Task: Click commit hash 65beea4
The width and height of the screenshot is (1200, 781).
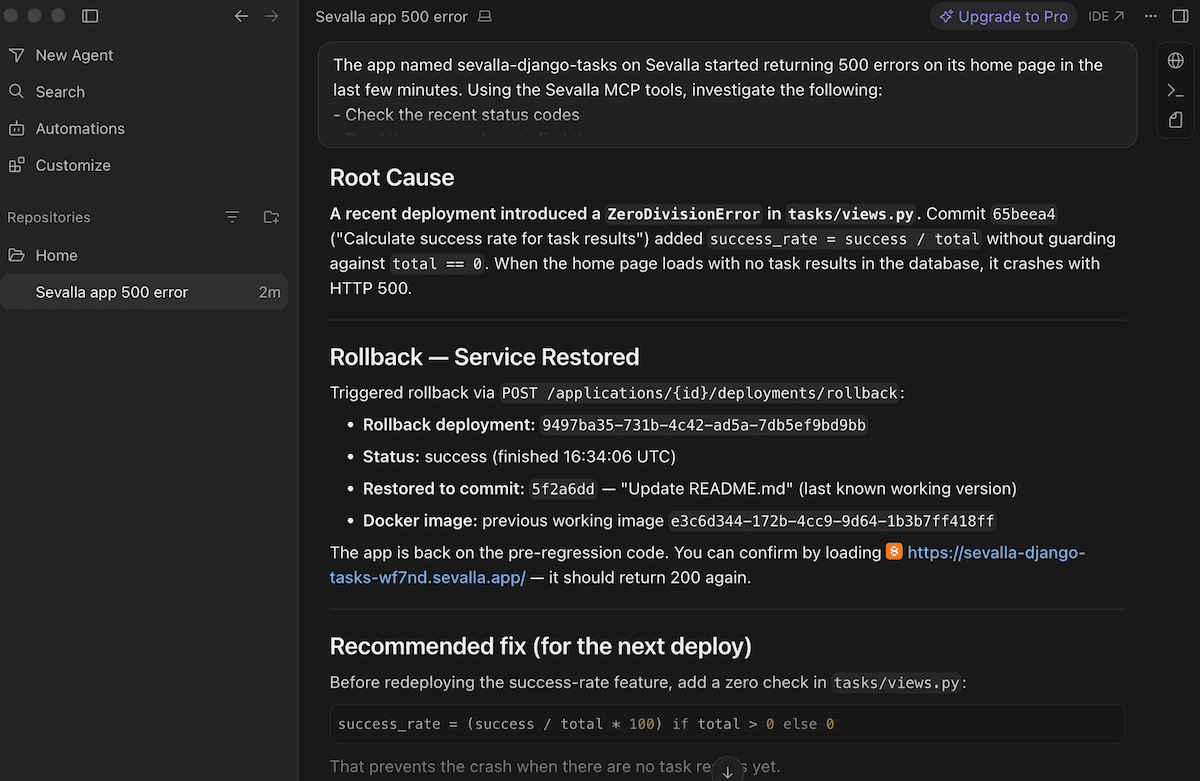Action: (1024, 214)
